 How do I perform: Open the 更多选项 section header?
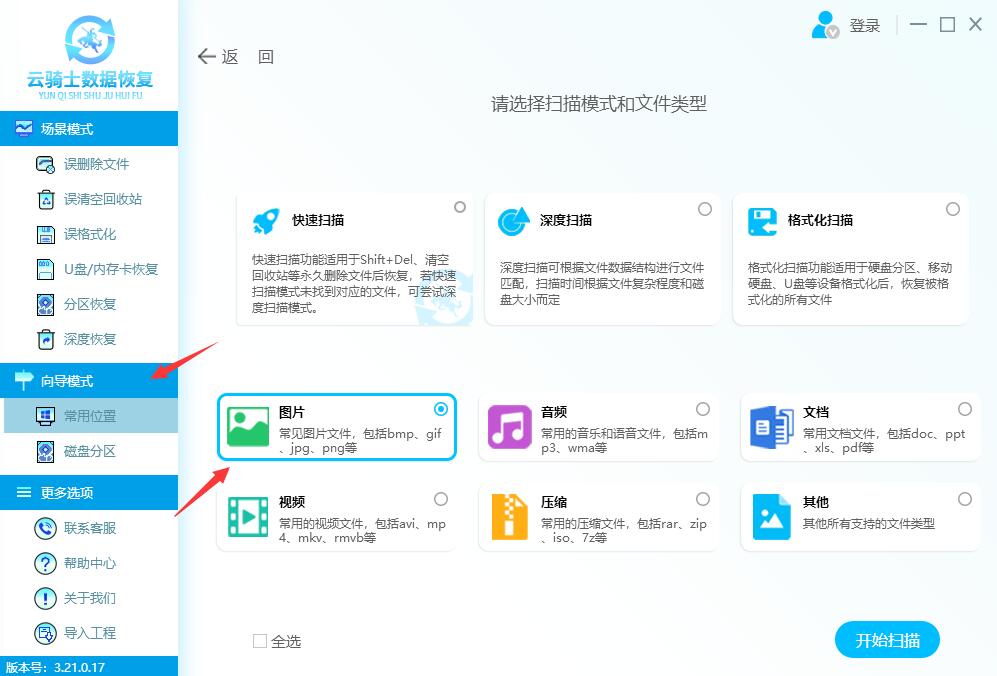click(89, 493)
